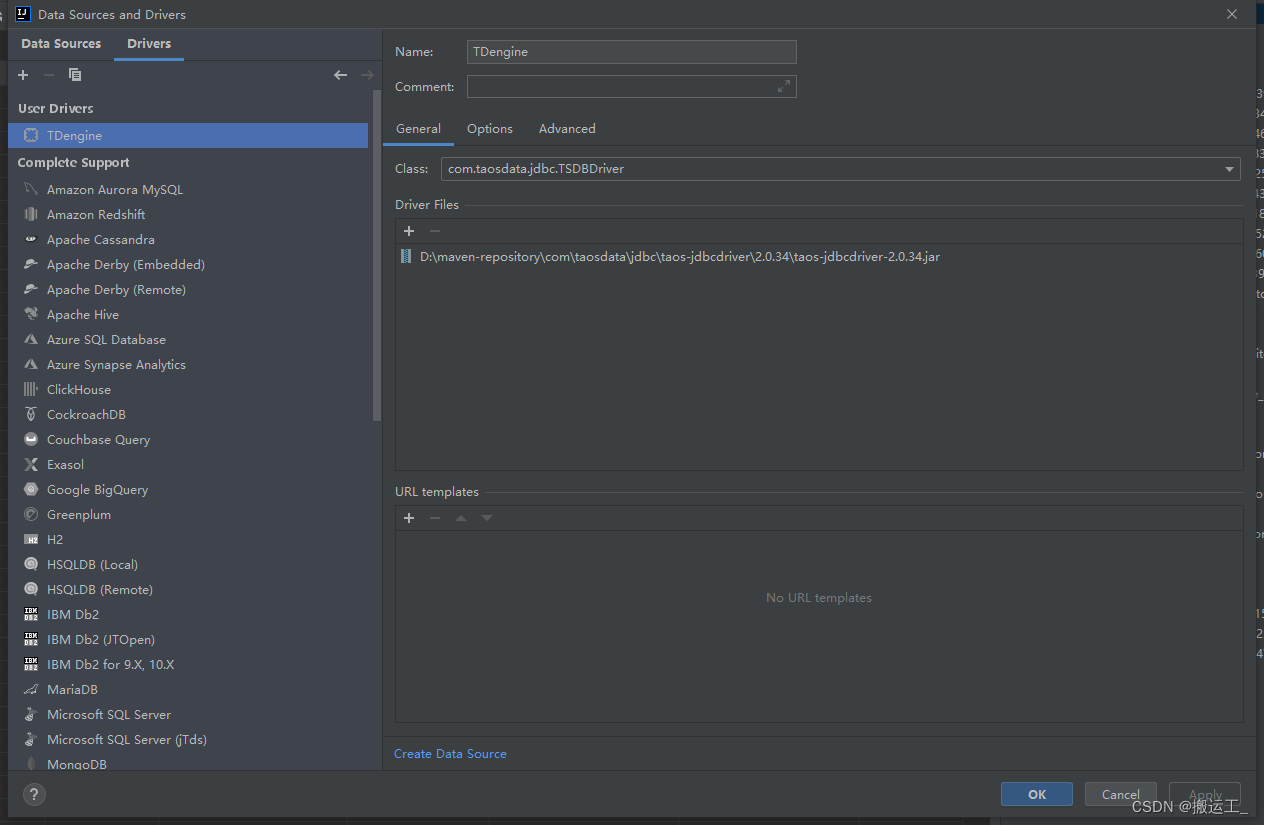Click the remove driver file minus icon
Screen dimensions: 1264x825
click(435, 231)
